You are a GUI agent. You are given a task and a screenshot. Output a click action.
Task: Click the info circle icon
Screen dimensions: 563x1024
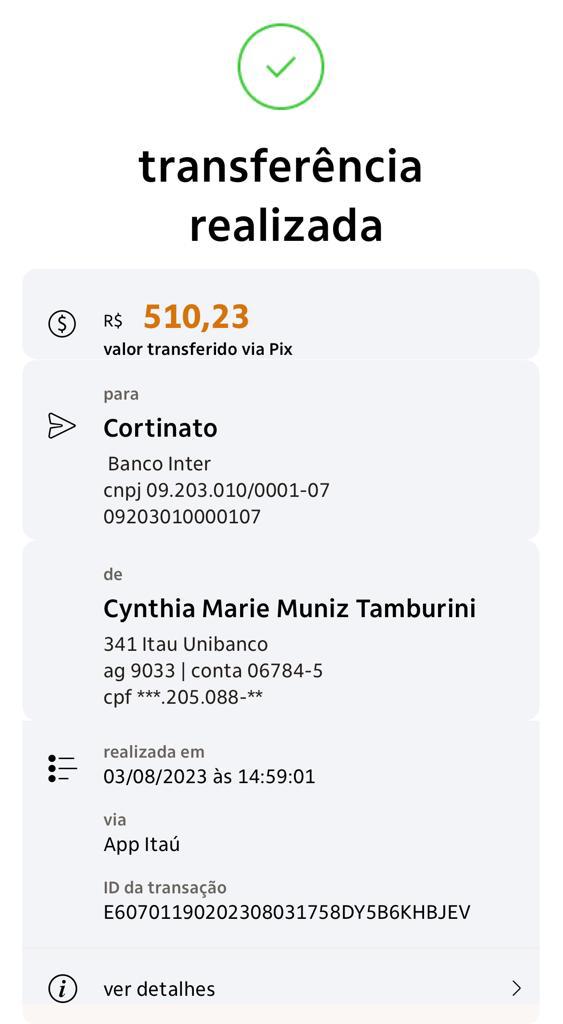(62, 988)
